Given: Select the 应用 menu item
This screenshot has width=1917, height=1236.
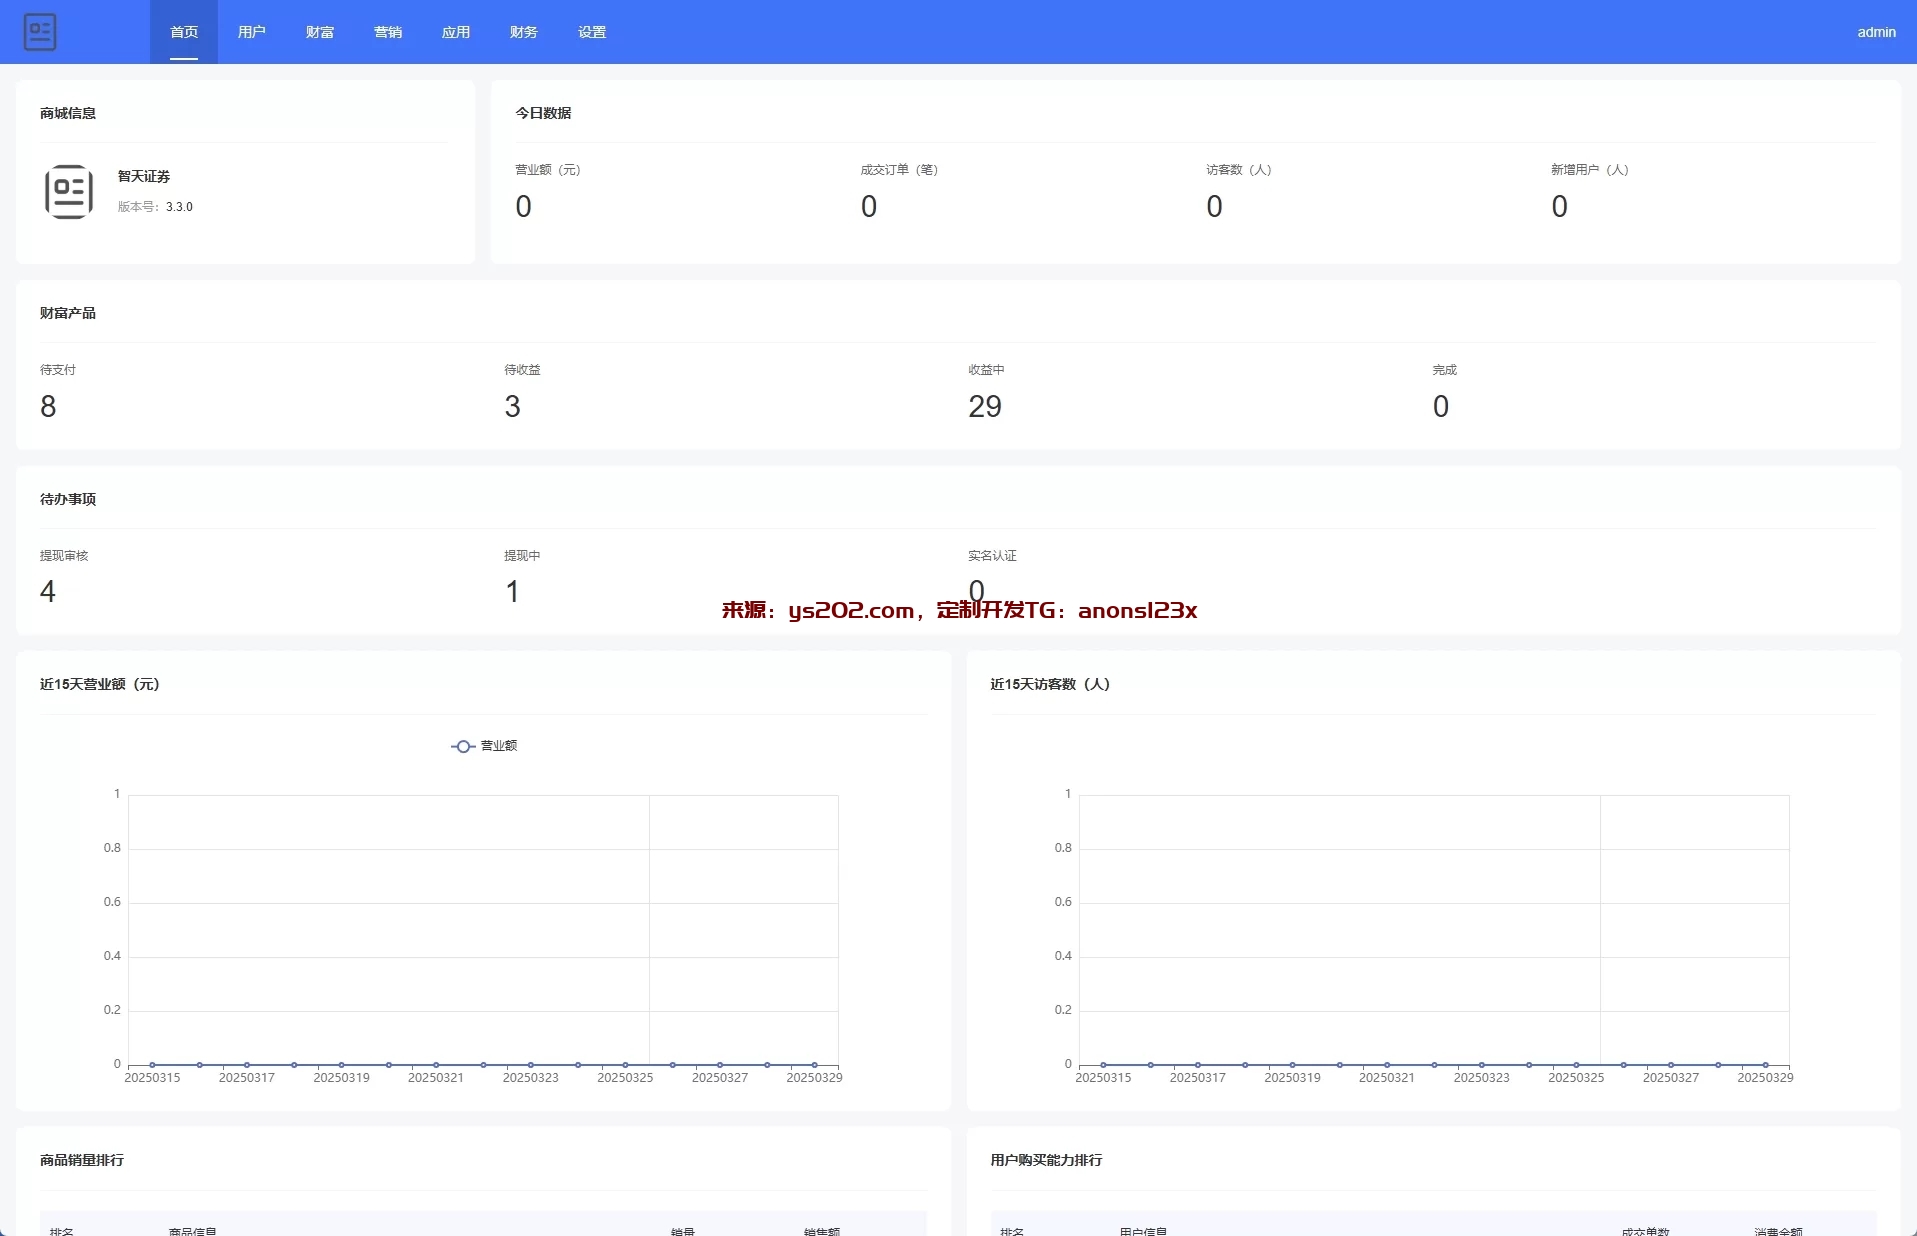Looking at the screenshot, I should pyautogui.click(x=456, y=32).
